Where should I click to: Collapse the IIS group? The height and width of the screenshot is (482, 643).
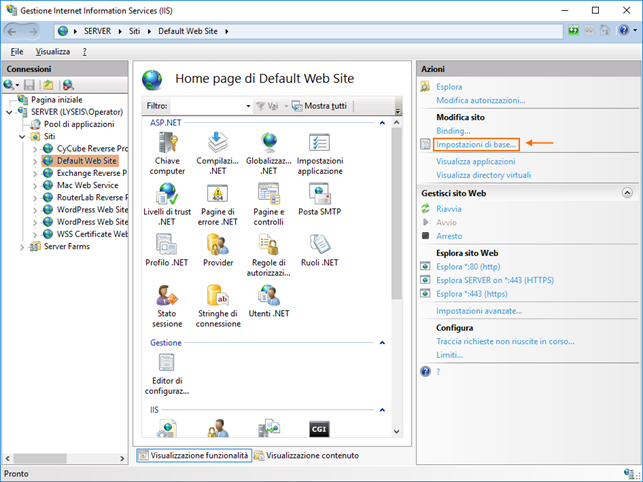pos(382,410)
